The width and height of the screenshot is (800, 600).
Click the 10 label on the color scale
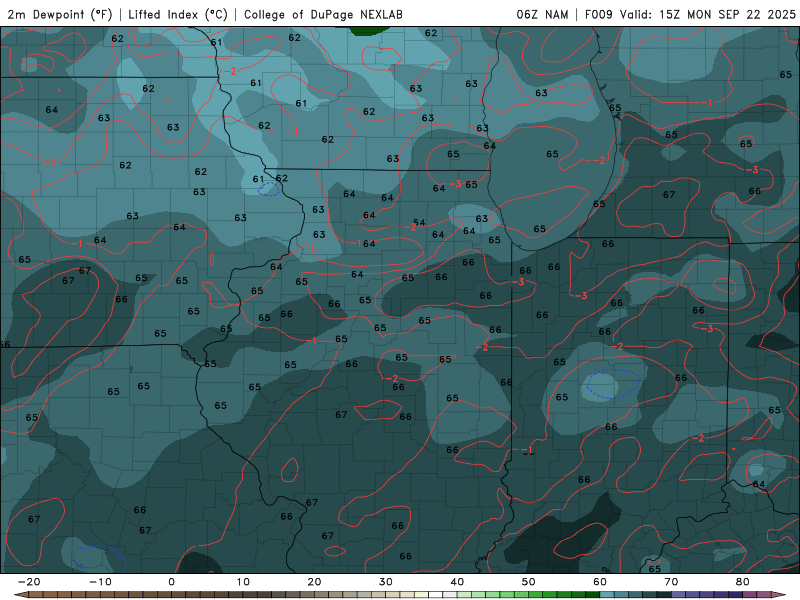tap(243, 582)
